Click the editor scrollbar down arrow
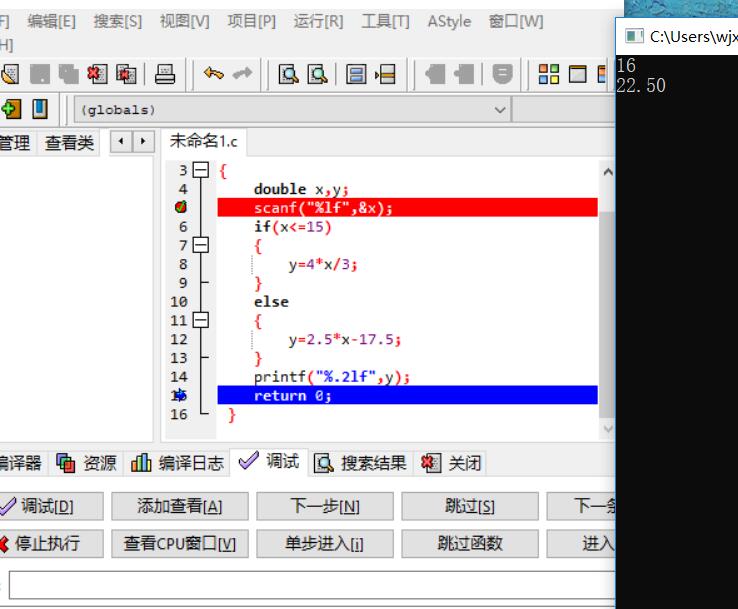 tap(608, 429)
